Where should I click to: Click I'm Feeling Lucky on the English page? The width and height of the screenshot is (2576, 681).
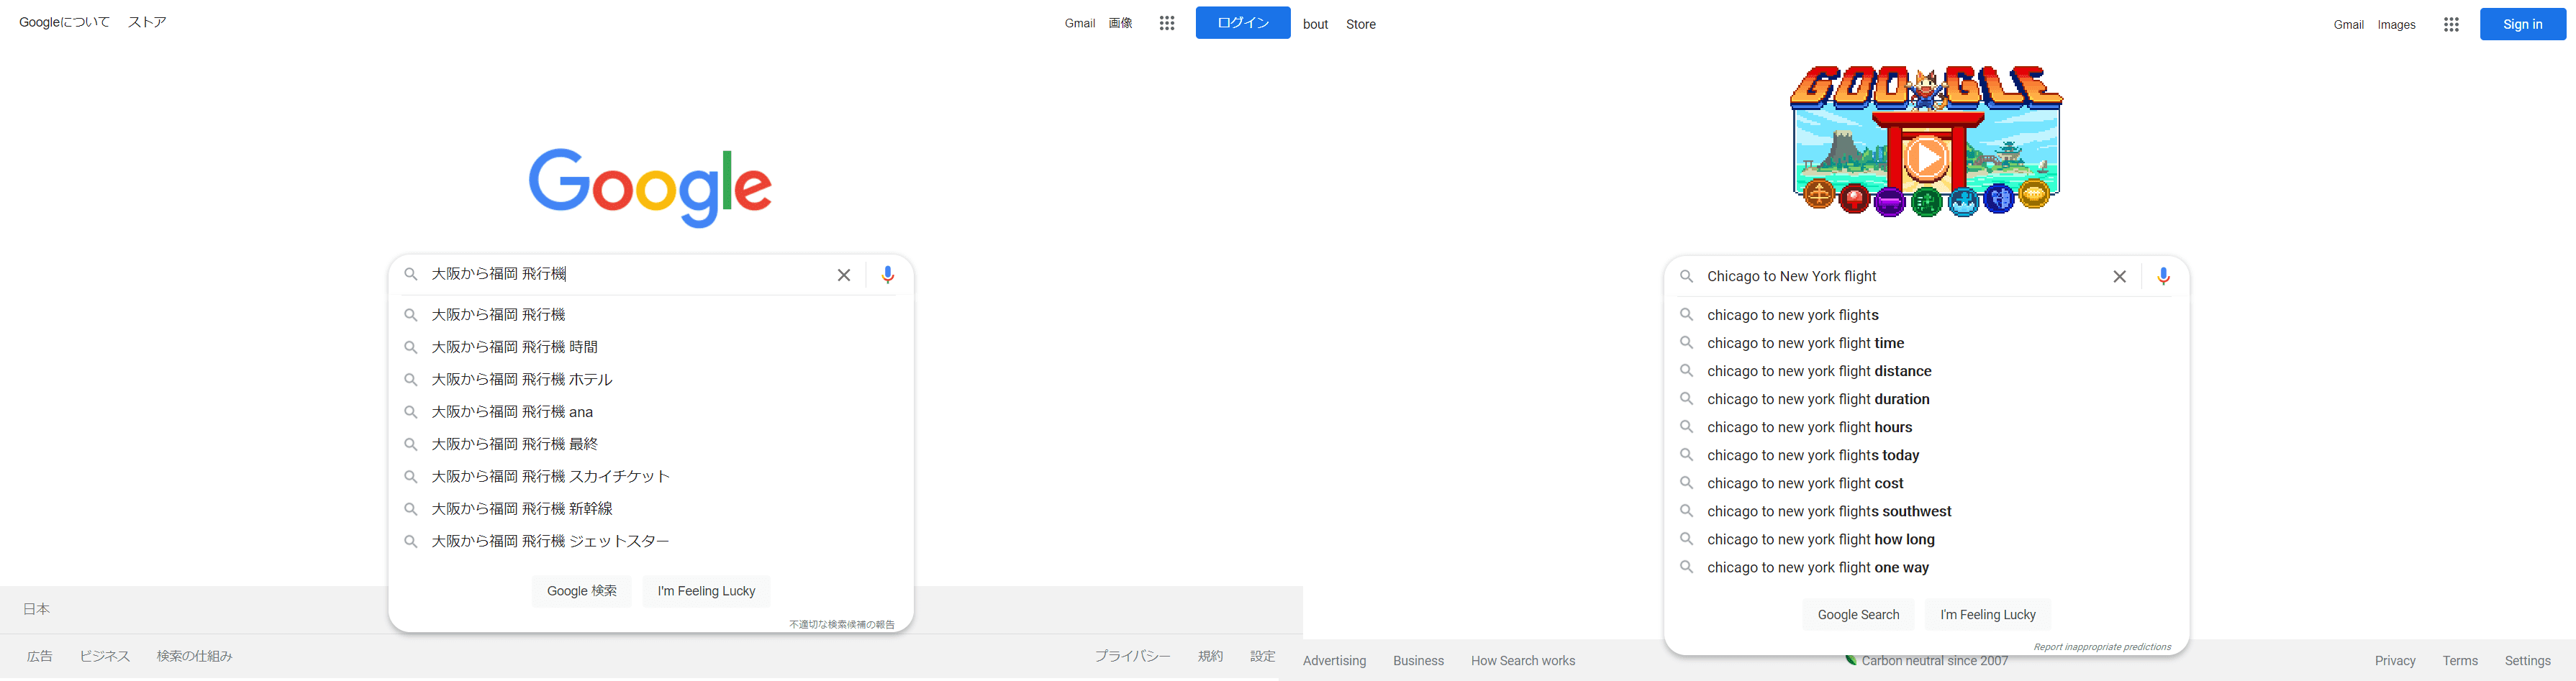(1987, 614)
